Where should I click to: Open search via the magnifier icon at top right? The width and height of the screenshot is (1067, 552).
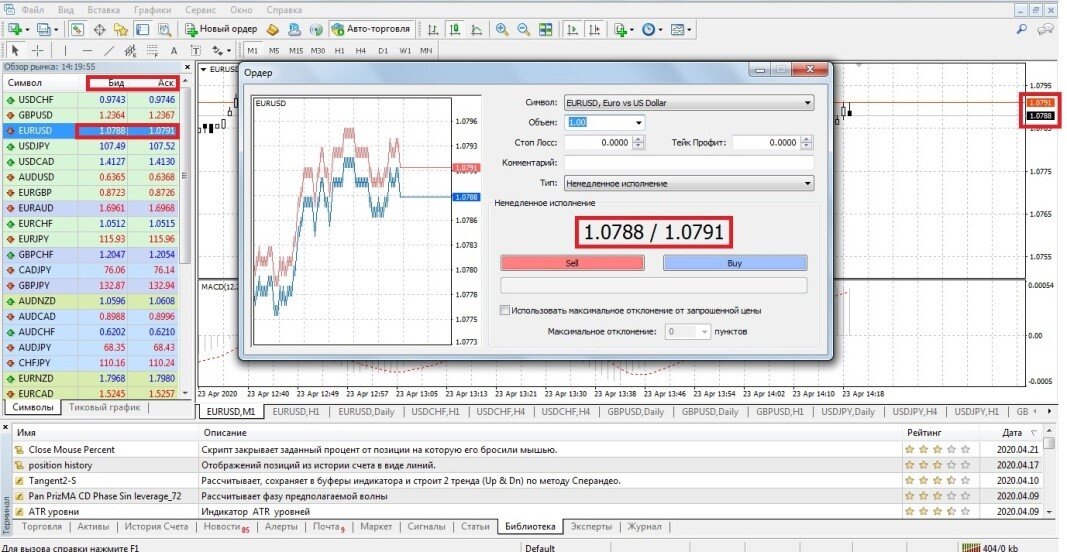point(1022,29)
